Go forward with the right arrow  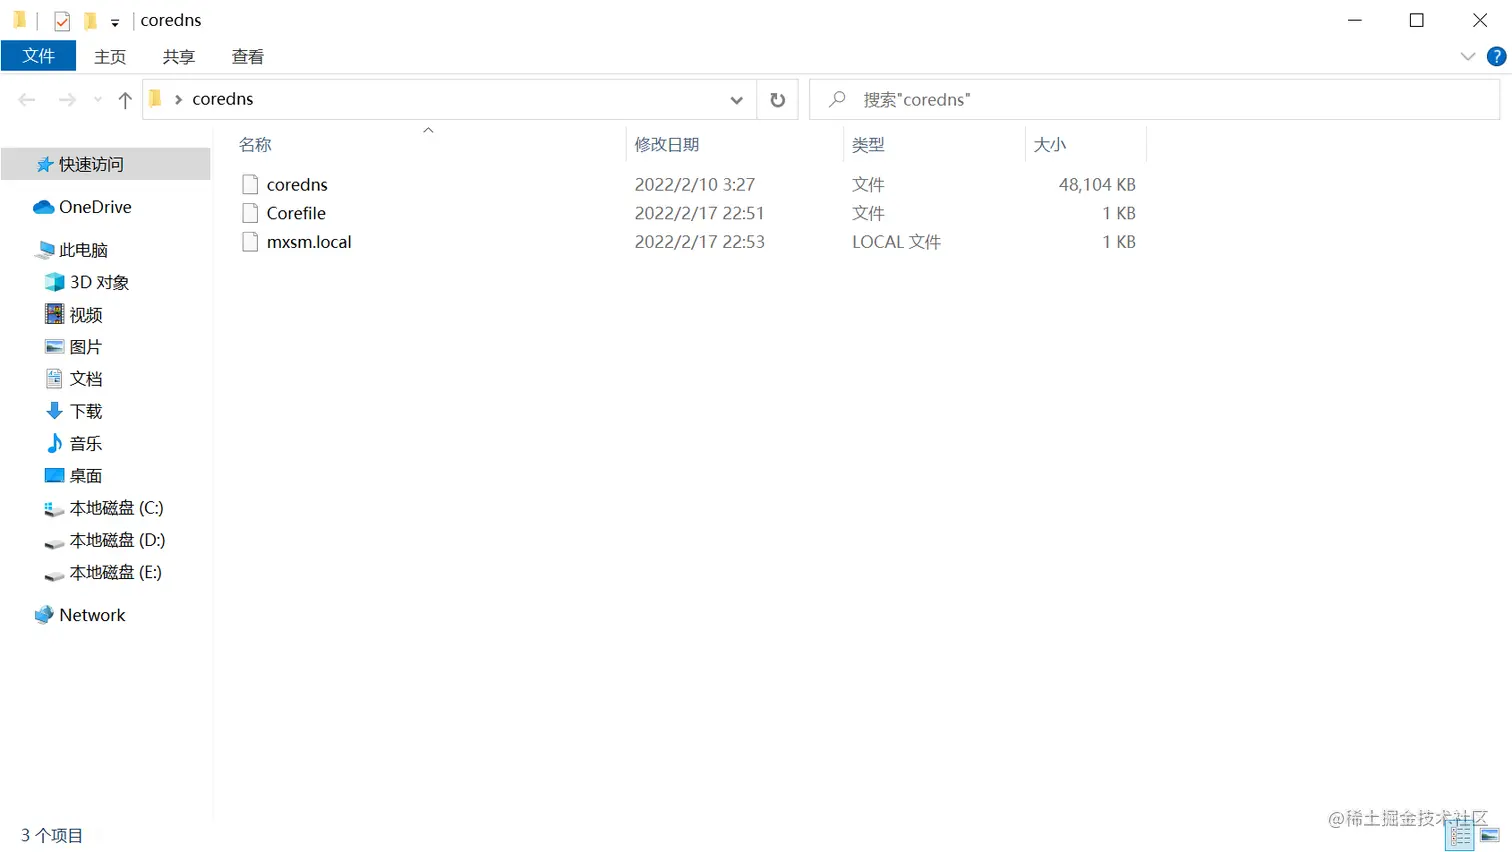click(67, 99)
